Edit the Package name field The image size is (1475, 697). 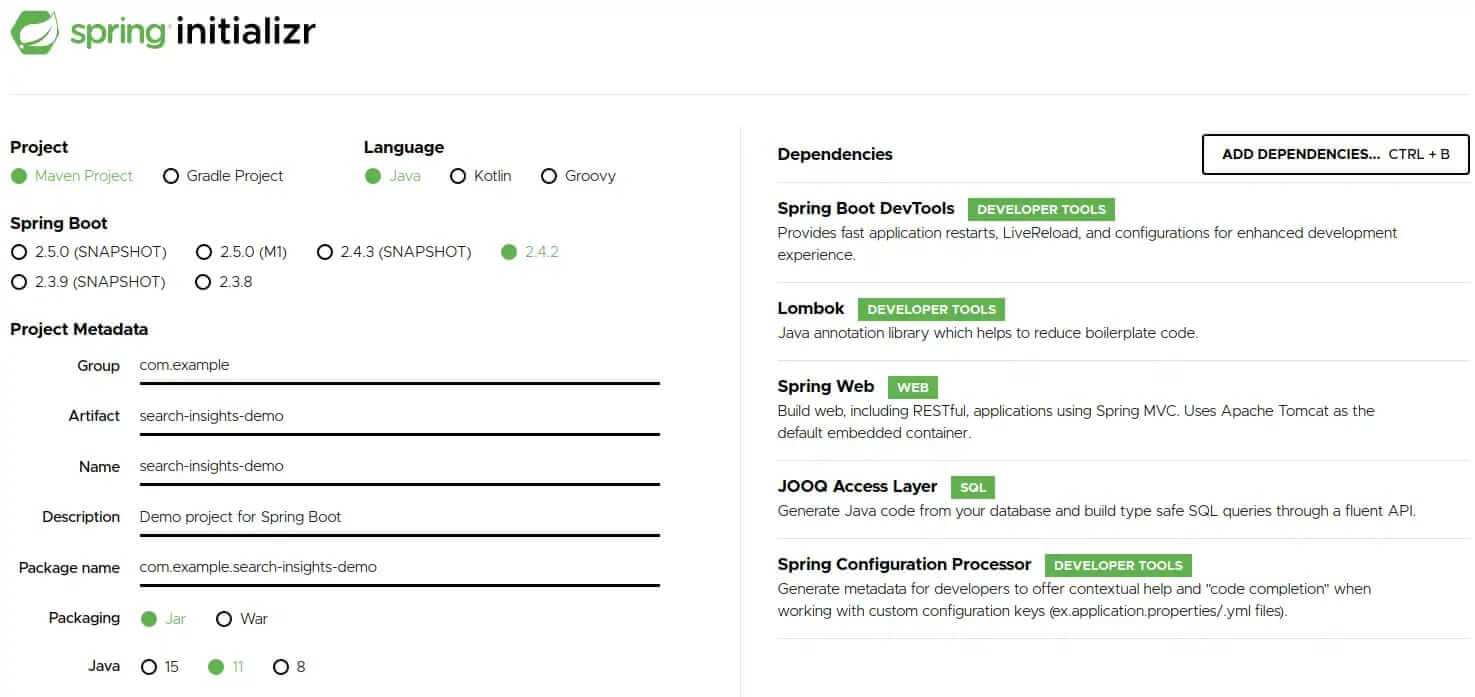pyautogui.click(x=399, y=567)
